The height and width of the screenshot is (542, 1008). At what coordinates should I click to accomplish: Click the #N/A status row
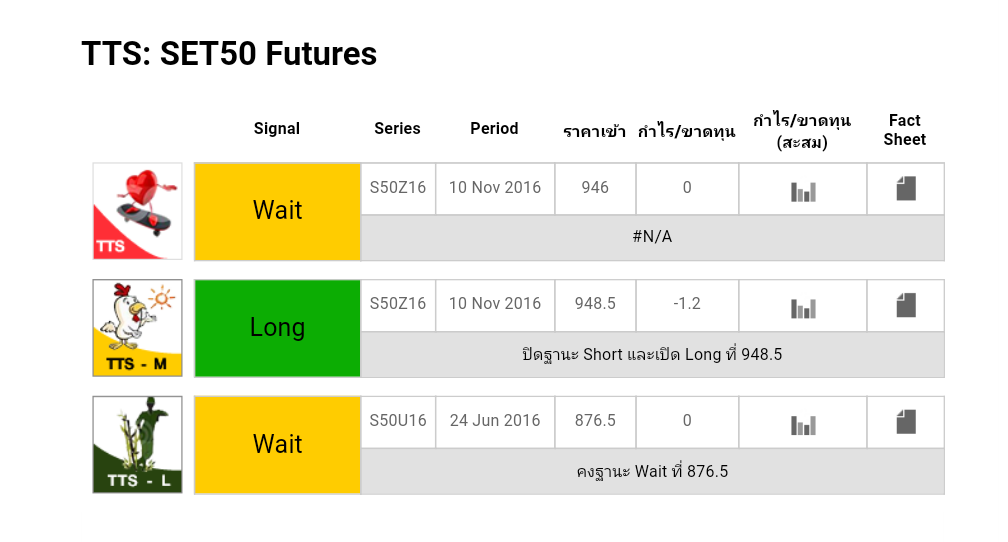point(652,238)
